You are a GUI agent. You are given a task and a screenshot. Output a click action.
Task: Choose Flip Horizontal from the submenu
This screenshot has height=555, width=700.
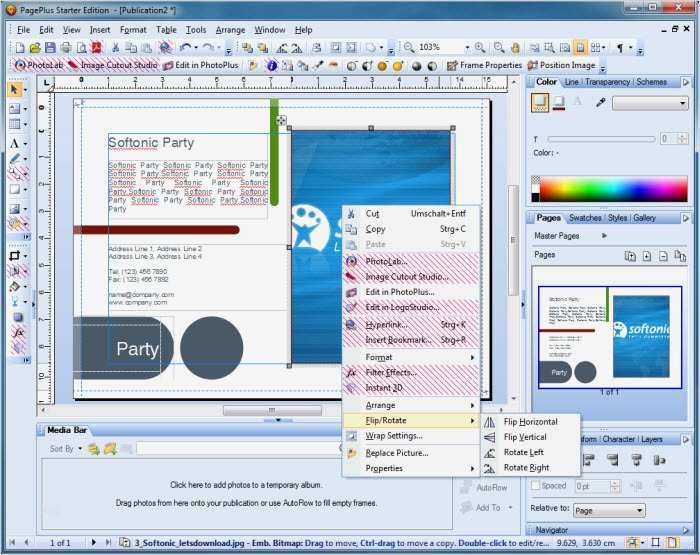(530, 422)
